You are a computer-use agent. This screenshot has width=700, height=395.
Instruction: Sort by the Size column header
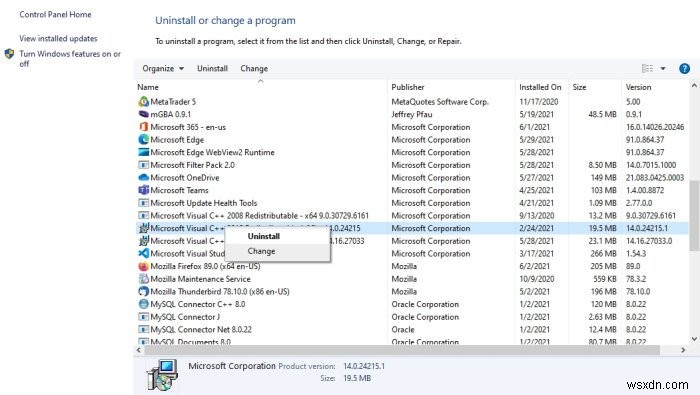(x=579, y=87)
